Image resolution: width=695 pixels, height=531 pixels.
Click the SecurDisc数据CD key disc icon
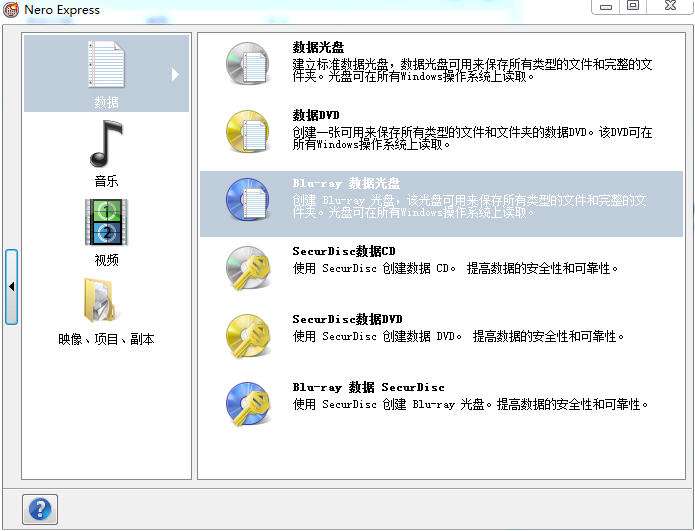click(248, 268)
